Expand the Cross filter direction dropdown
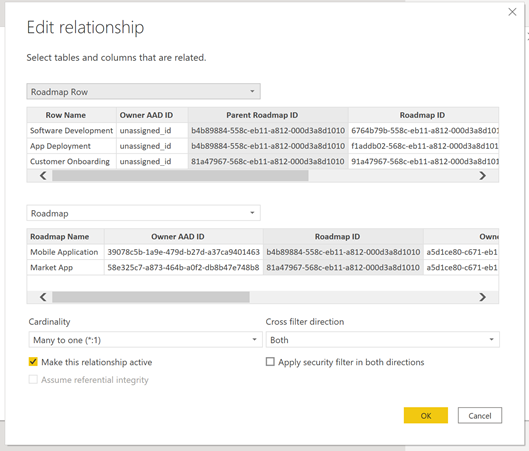 383,340
